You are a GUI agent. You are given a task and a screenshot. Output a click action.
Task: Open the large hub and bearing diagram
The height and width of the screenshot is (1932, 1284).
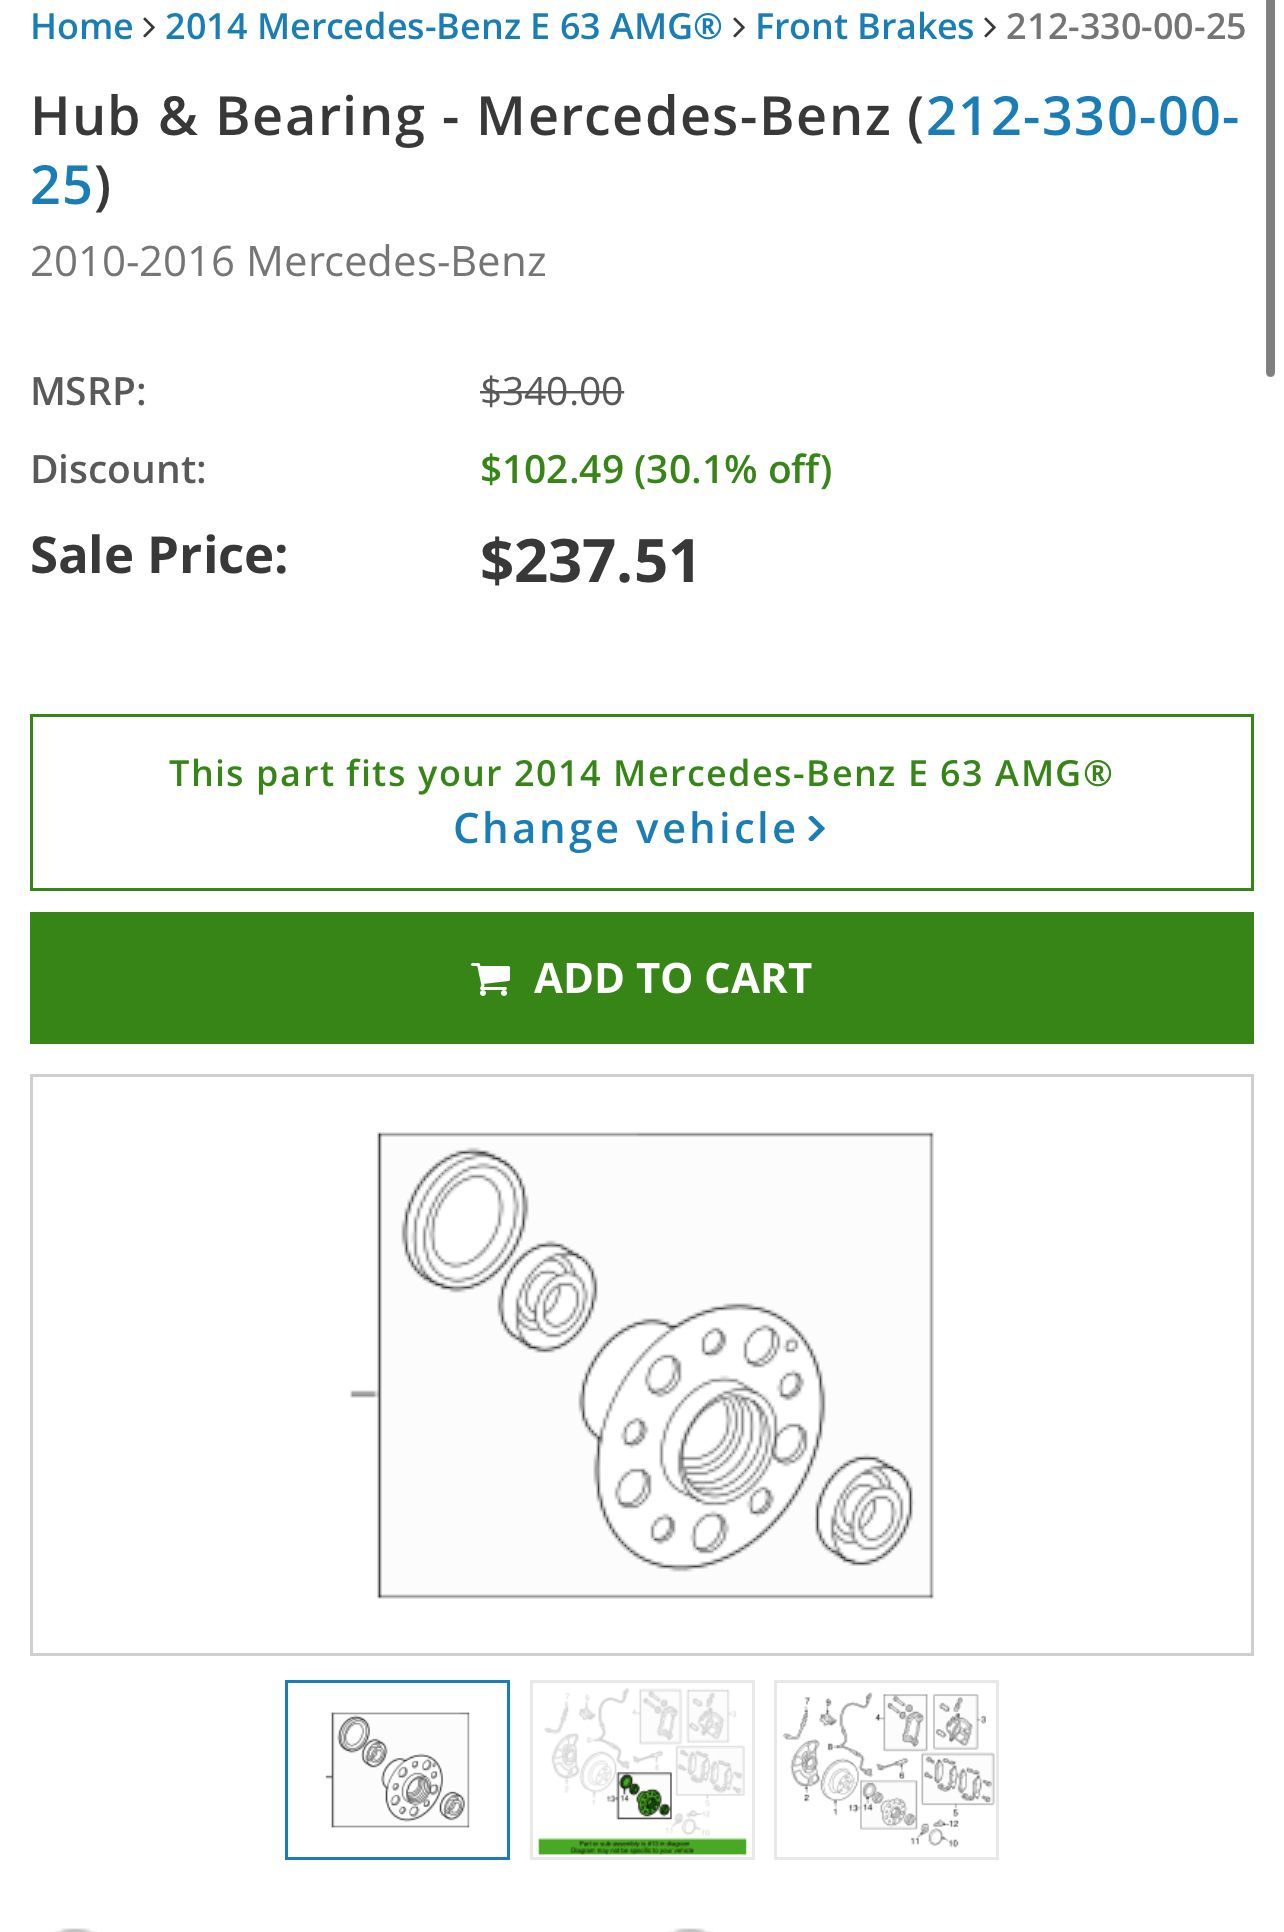655,1365
